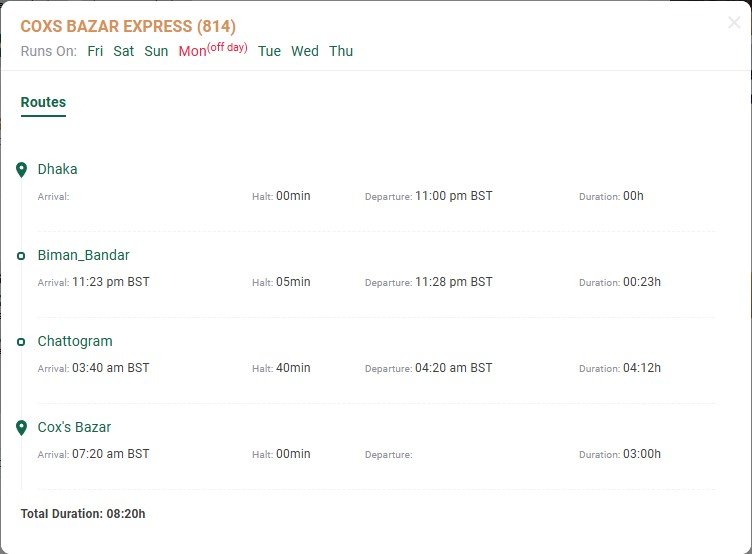Click the Dhaka origin location pin icon
The width and height of the screenshot is (752, 554).
pyautogui.click(x=21, y=170)
